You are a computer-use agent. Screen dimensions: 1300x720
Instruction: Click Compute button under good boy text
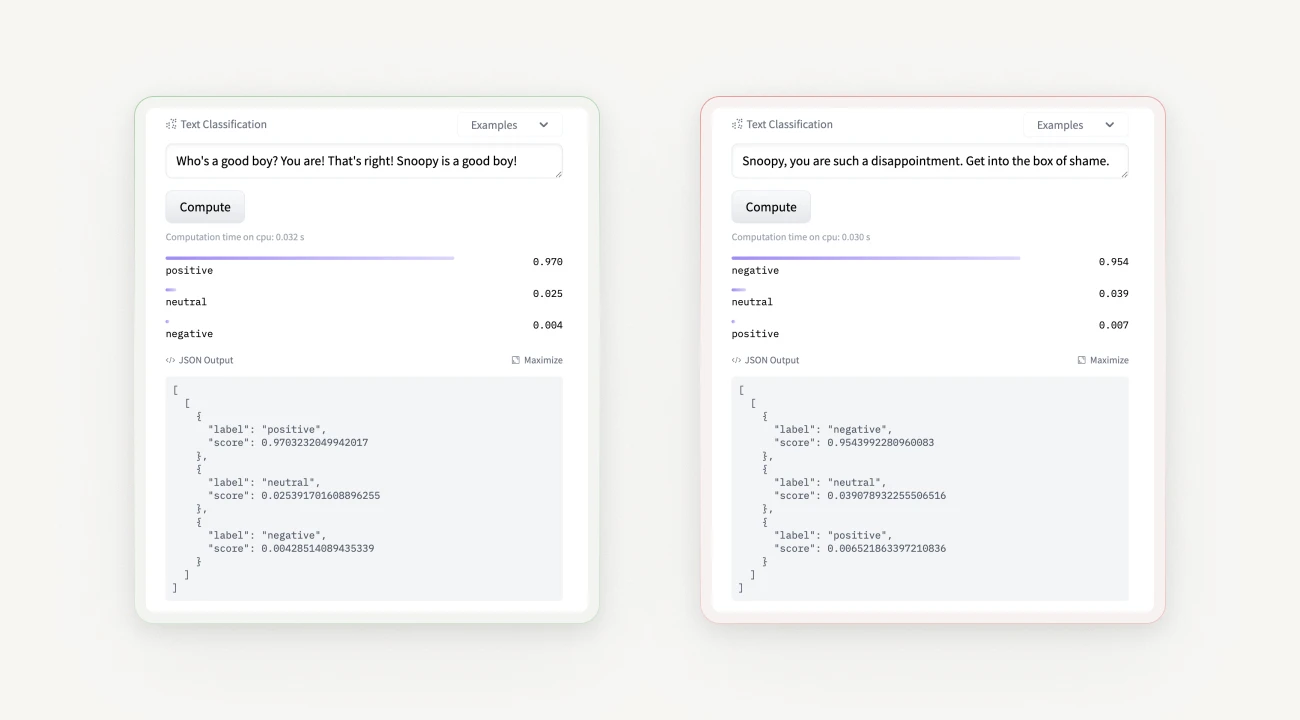pos(205,207)
